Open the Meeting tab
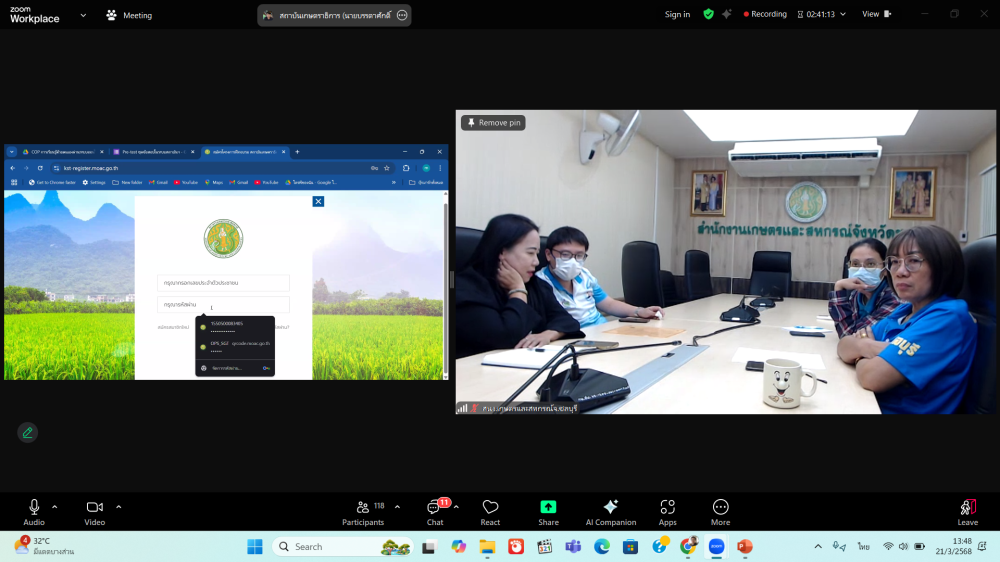 (129, 15)
